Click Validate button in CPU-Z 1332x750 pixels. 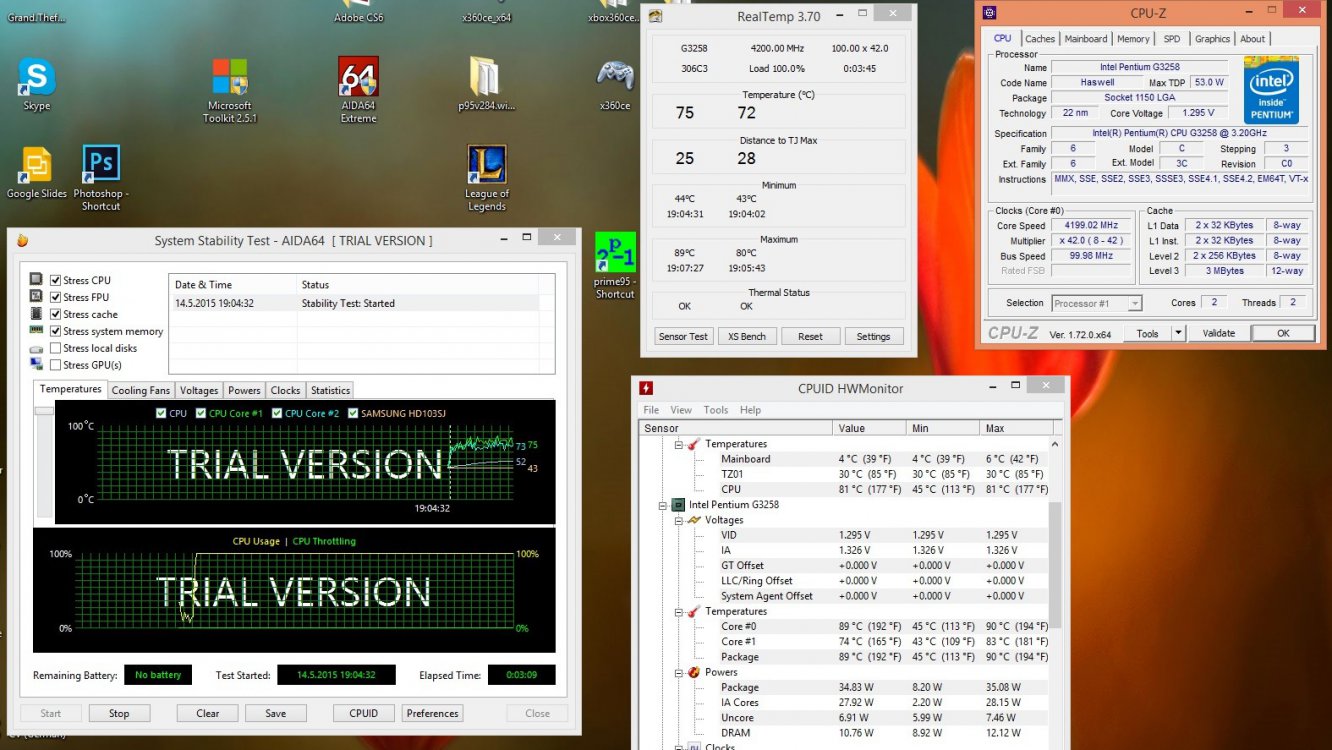pos(1219,333)
